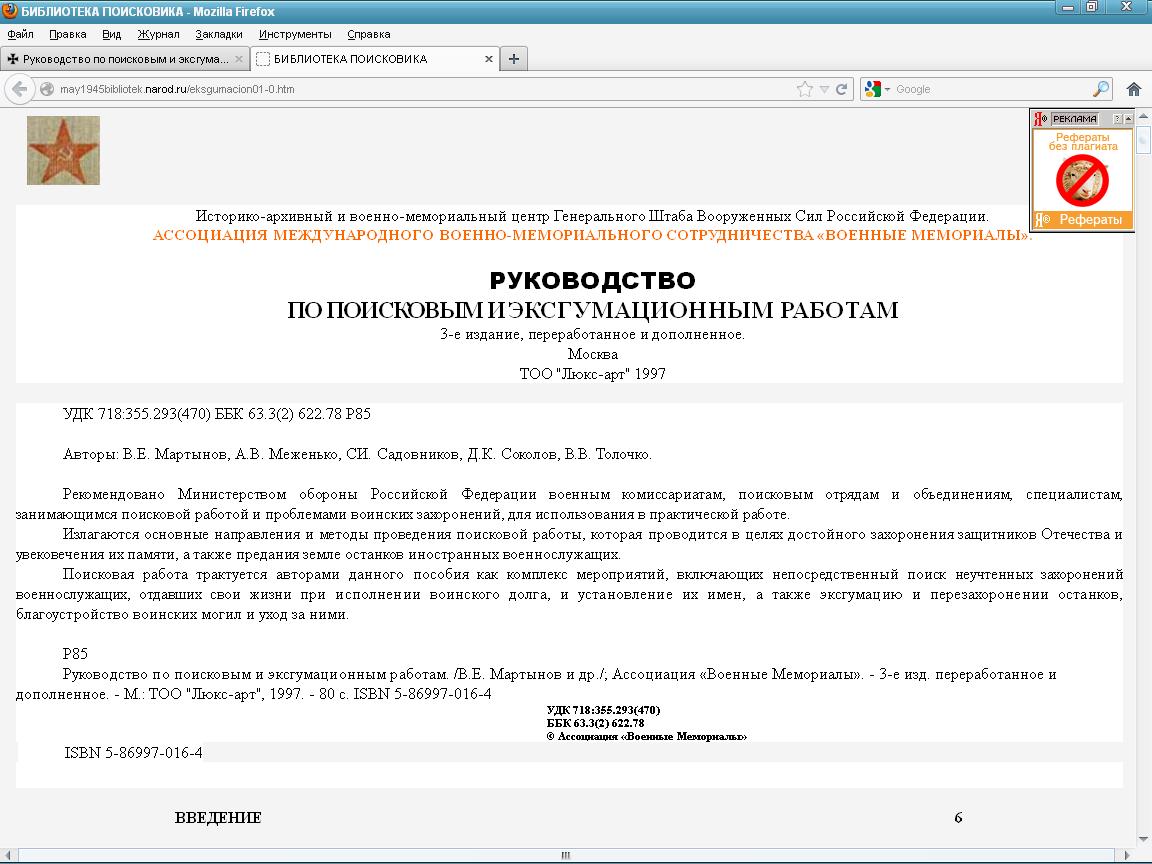The image size is (1152, 864).
Task: Click the Рефераты без плагиата ad banner
Action: (x=1083, y=170)
